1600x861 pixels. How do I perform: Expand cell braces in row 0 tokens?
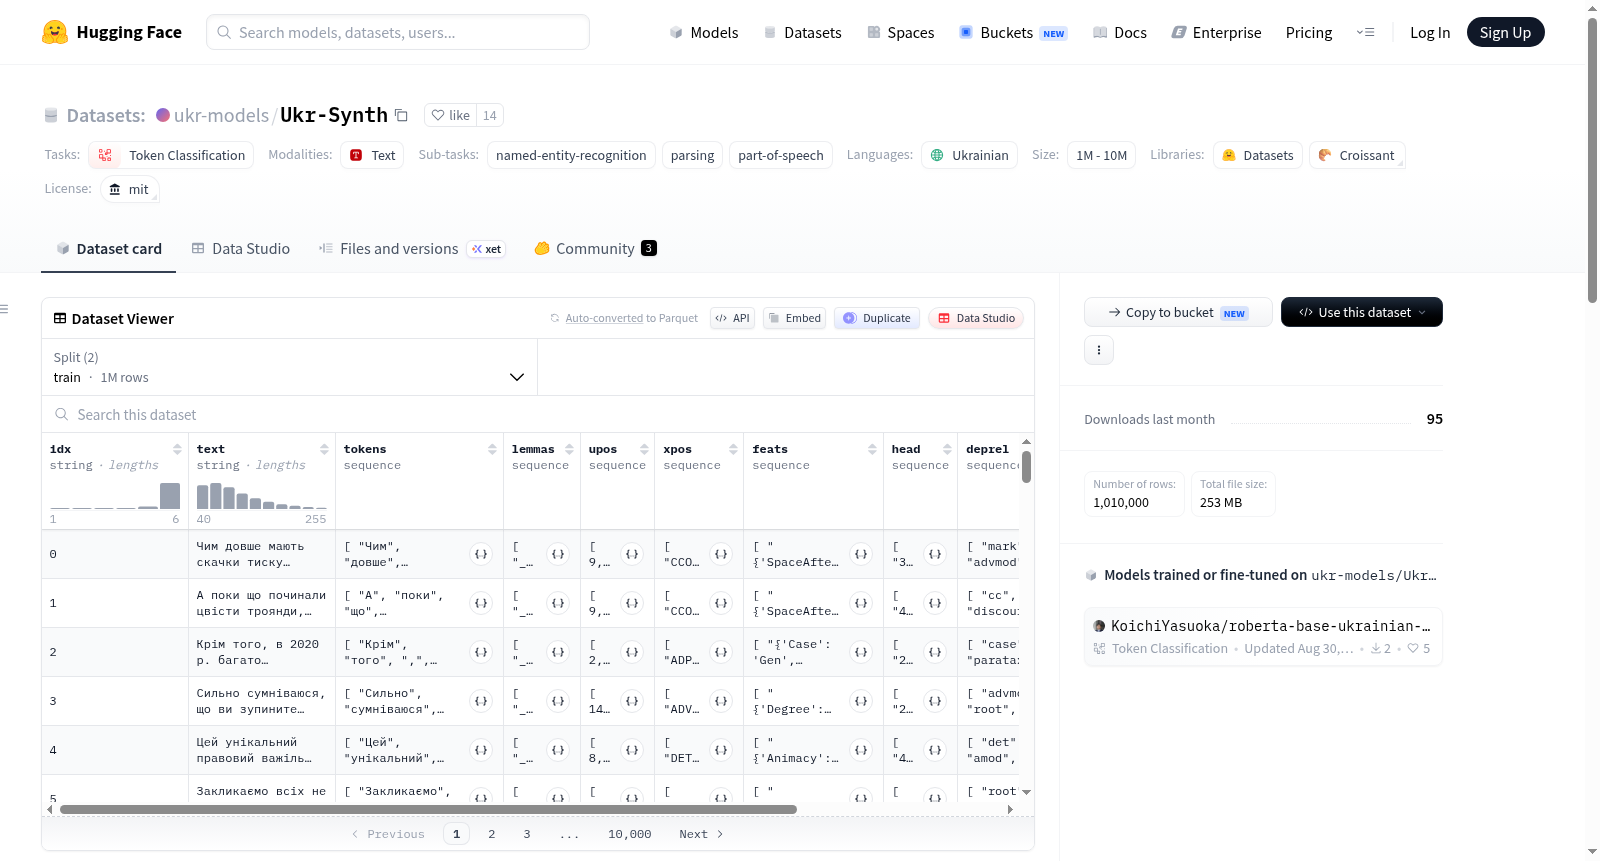[481, 554]
